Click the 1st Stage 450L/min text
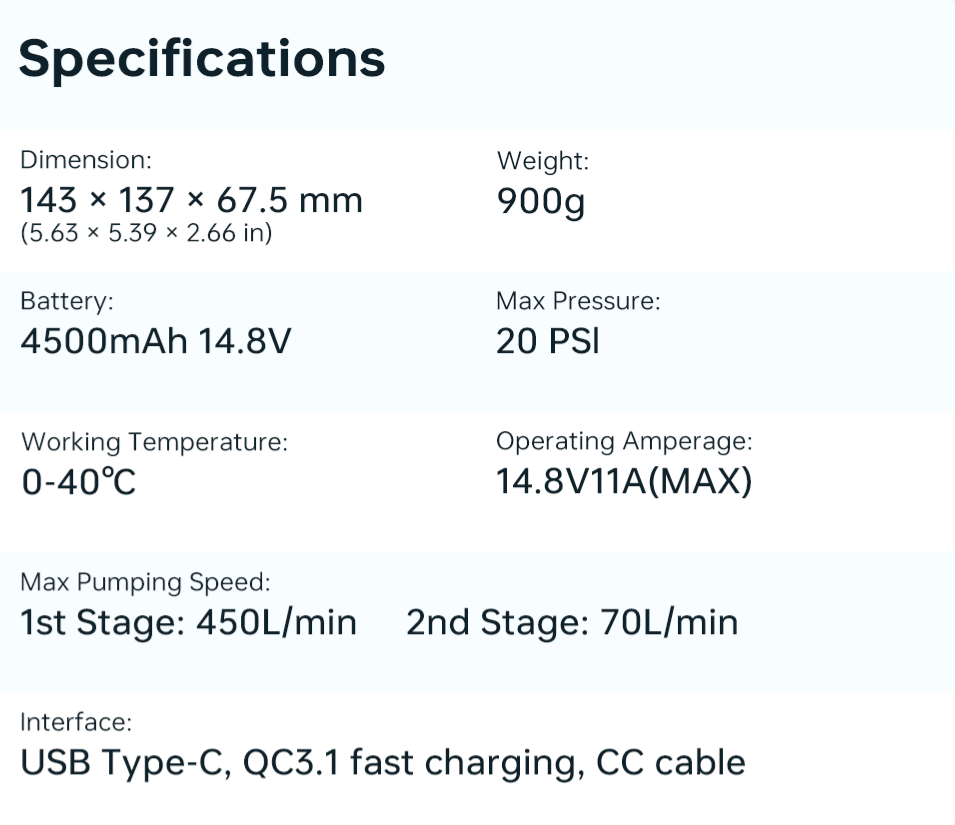The width and height of the screenshot is (955, 825). (188, 623)
